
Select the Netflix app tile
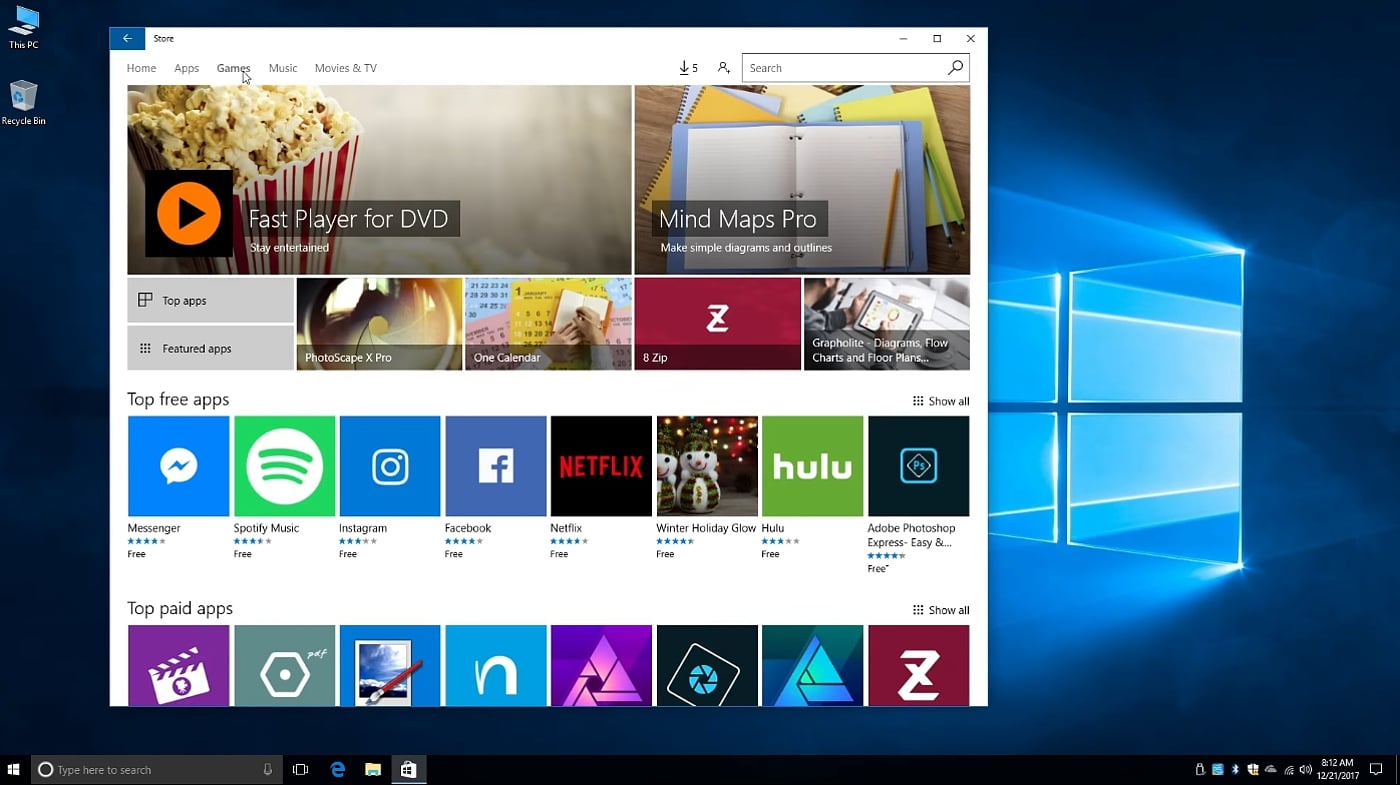[x=601, y=466]
